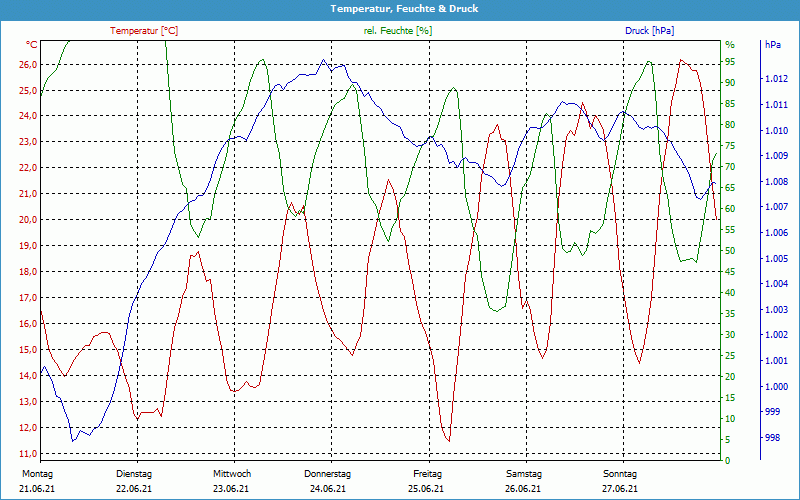Click the 999 pressure axis value
The width and height of the screenshot is (800, 500).
point(772,412)
